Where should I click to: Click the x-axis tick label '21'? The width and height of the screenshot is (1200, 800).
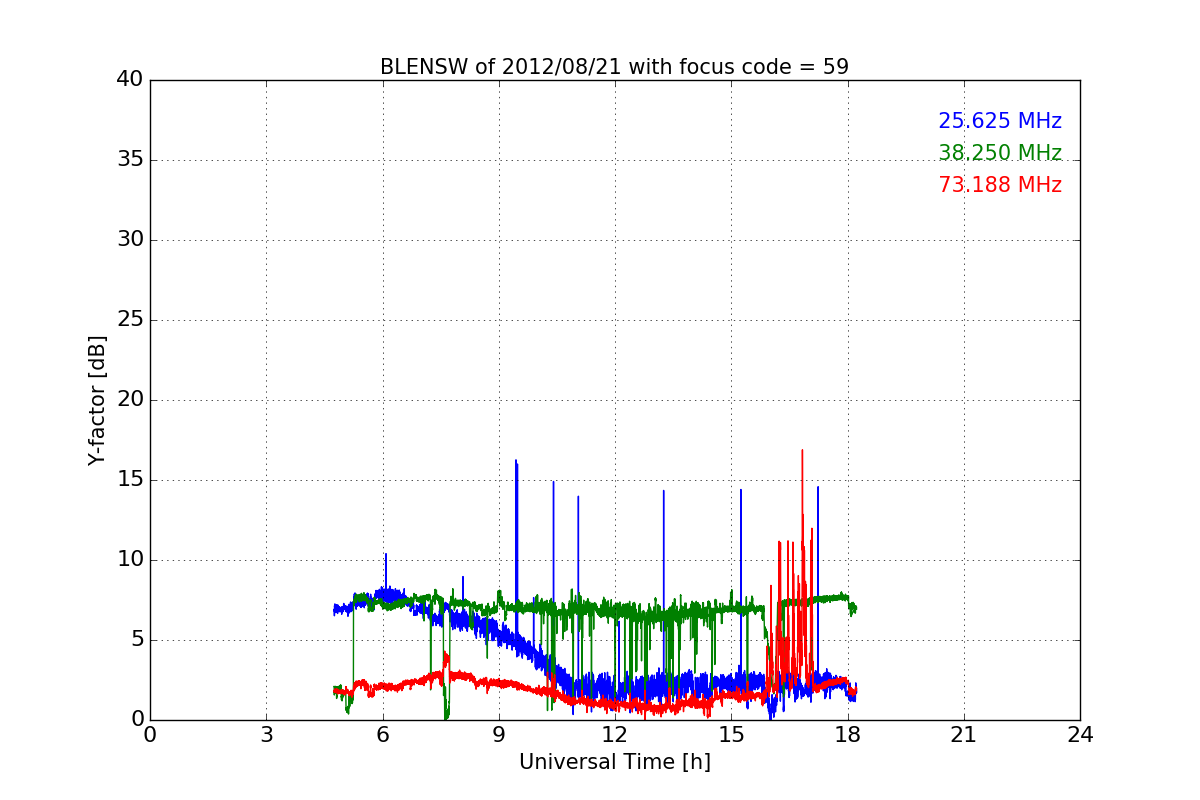pyautogui.click(x=964, y=735)
